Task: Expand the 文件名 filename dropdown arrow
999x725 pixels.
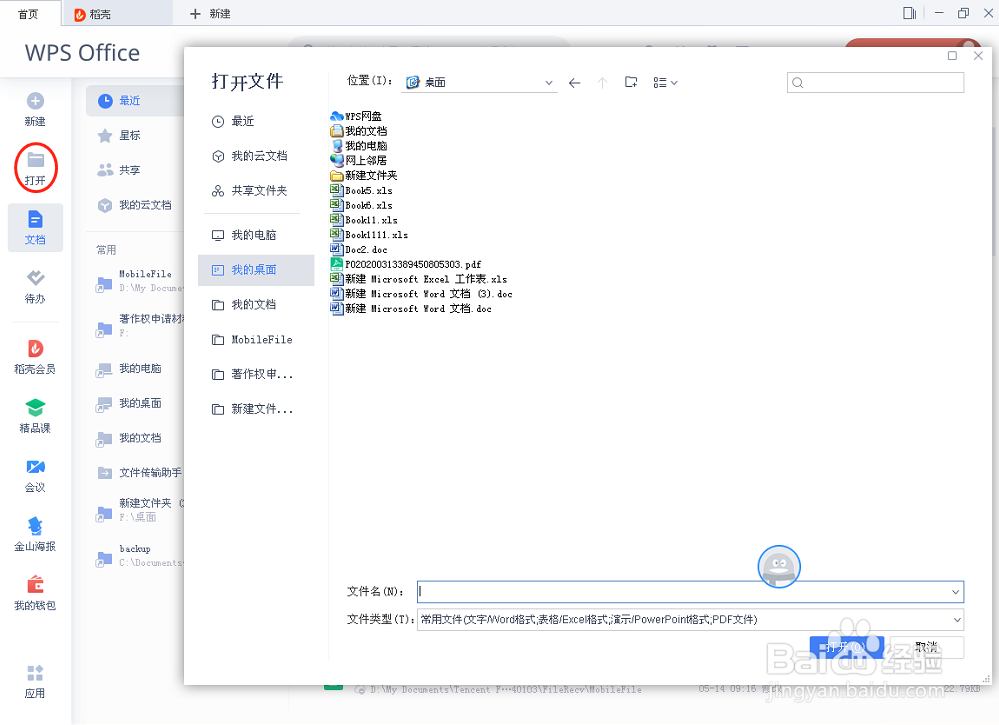Action: click(955, 592)
